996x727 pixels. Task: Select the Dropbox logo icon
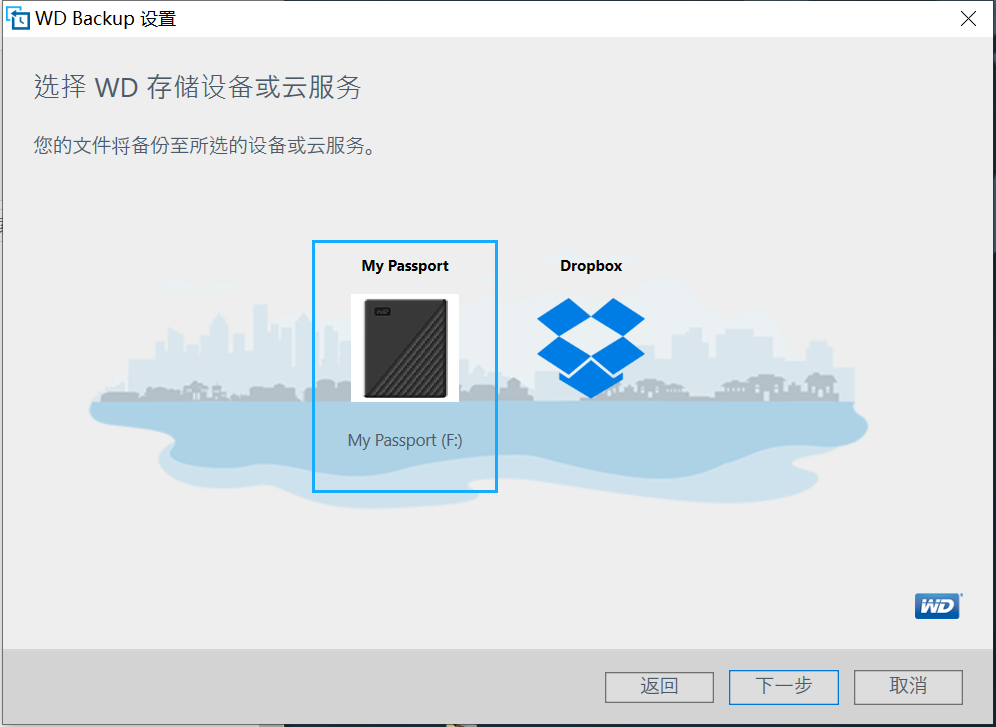(x=591, y=348)
